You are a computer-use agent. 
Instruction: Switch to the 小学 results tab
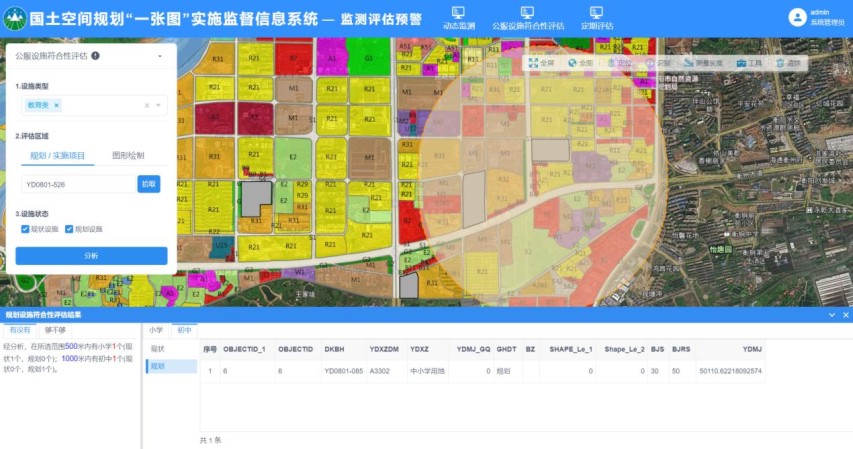click(x=156, y=329)
